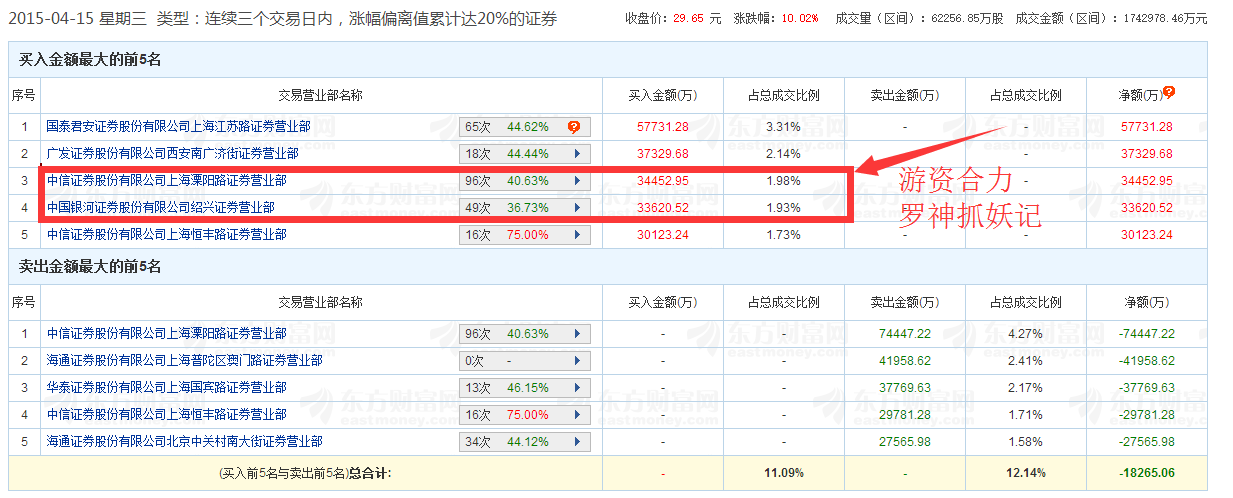The image size is (1233, 498).
Task: Select buy amount cell 33620.52 in 买入金额 column
Action: pyautogui.click(x=662, y=208)
